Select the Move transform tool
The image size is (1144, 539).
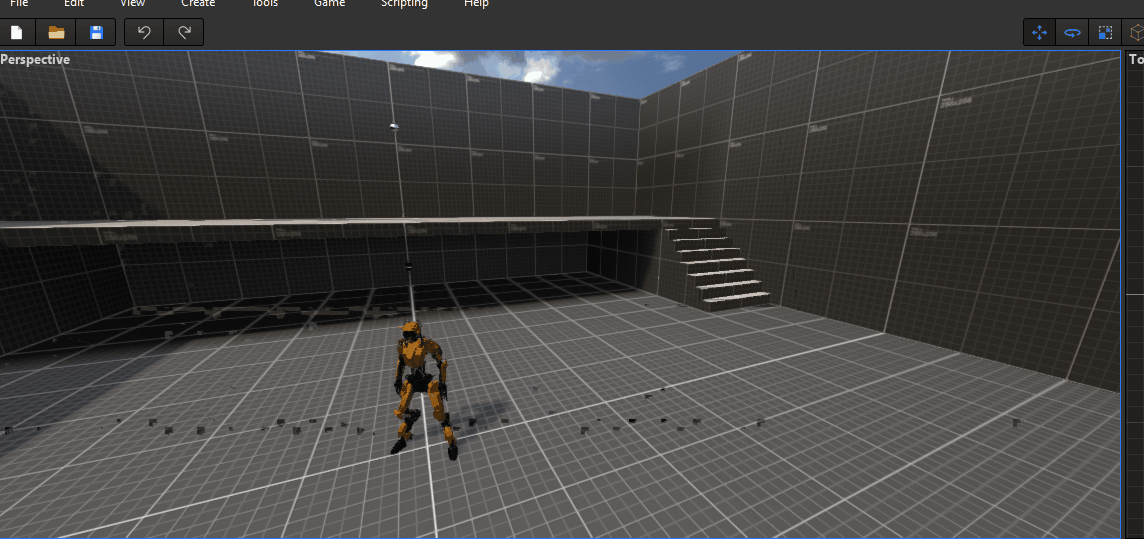coord(1039,33)
